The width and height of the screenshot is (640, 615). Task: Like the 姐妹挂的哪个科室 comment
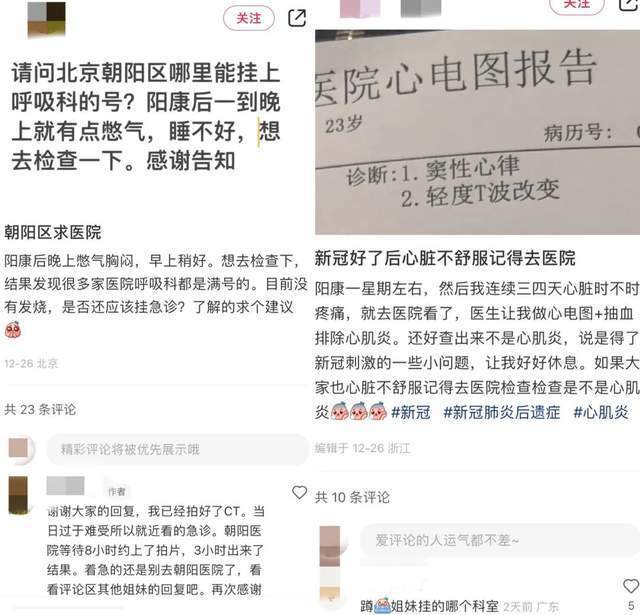click(x=631, y=586)
